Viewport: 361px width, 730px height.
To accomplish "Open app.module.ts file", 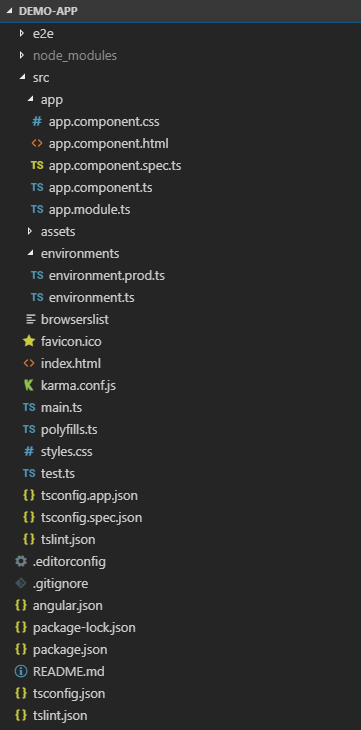I will 89,210.
